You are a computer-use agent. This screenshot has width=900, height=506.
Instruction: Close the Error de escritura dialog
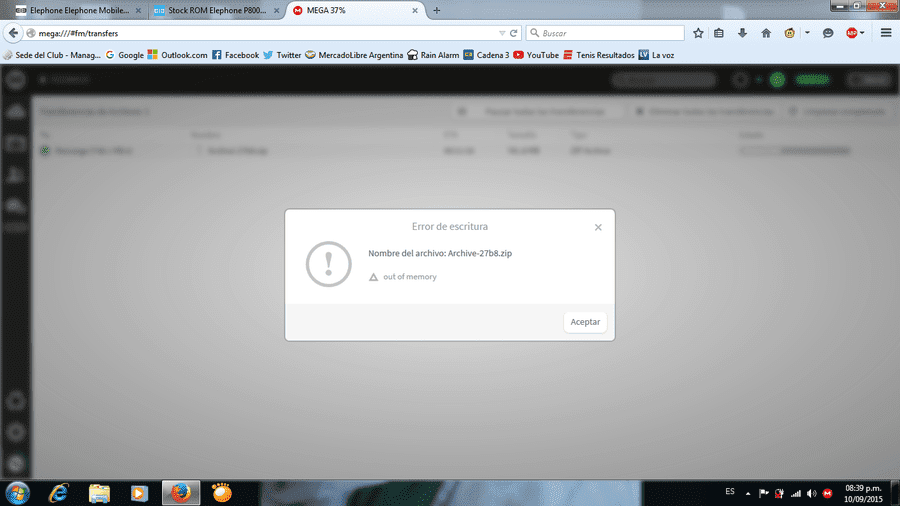point(598,227)
